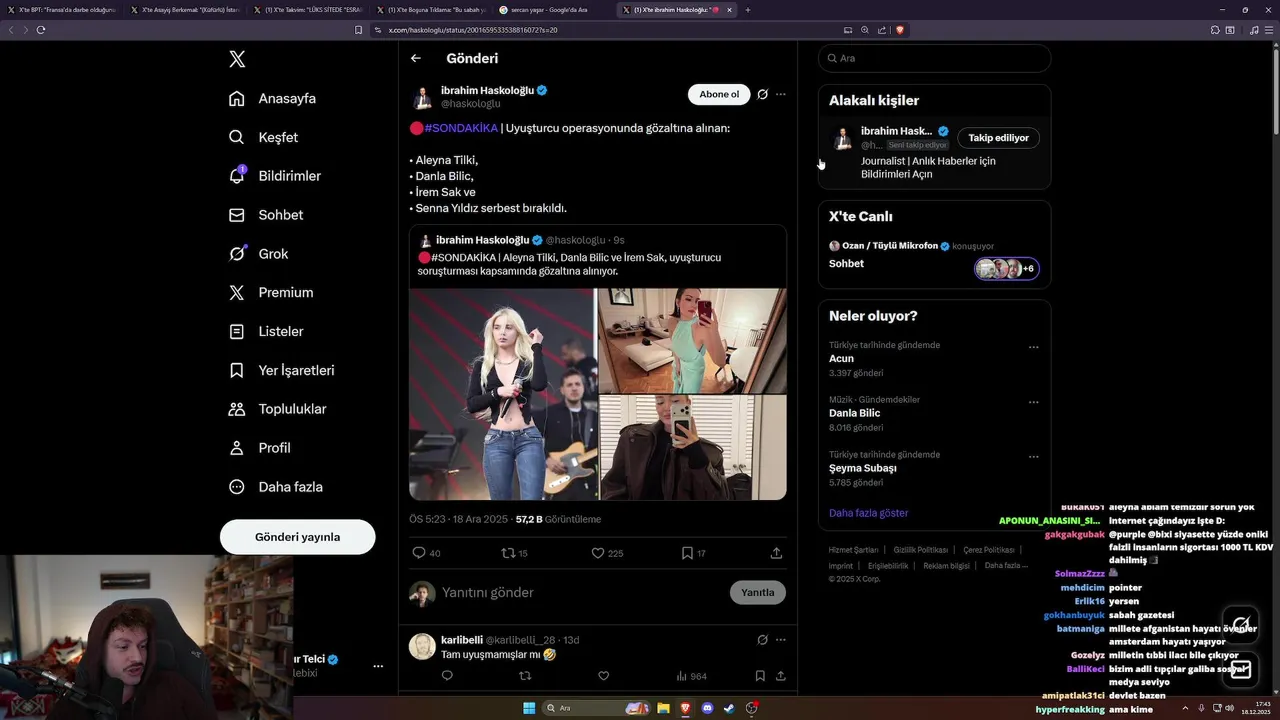Open the dark jacket selfie photo
The width and height of the screenshot is (1280, 720).
[693, 447]
